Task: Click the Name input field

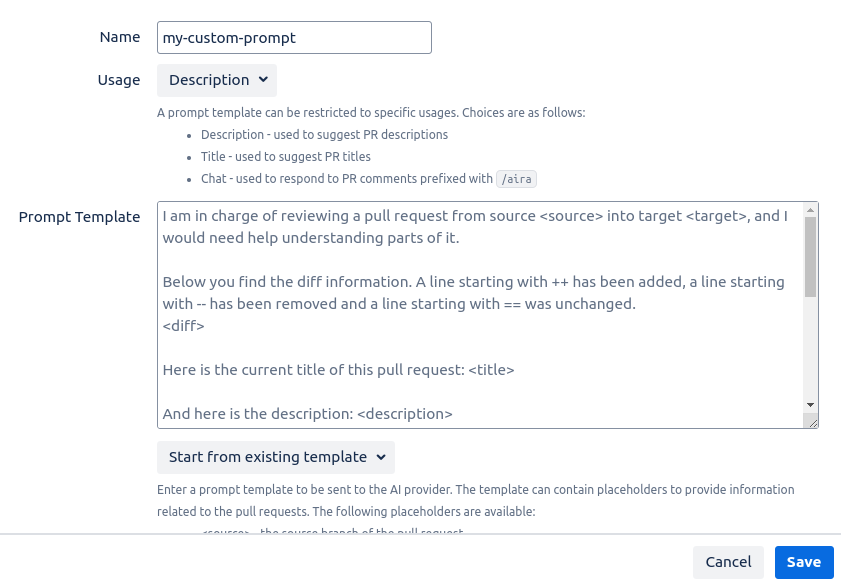Action: 294,38
